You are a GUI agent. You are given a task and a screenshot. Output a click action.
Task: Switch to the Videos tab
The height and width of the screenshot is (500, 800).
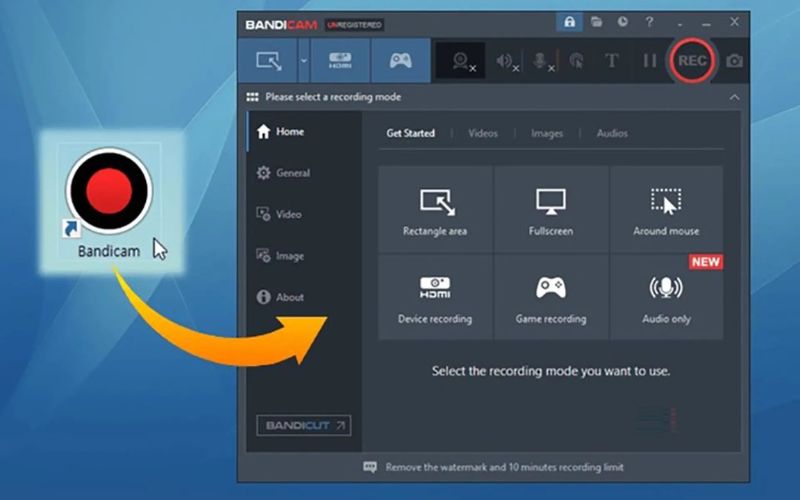pos(483,133)
